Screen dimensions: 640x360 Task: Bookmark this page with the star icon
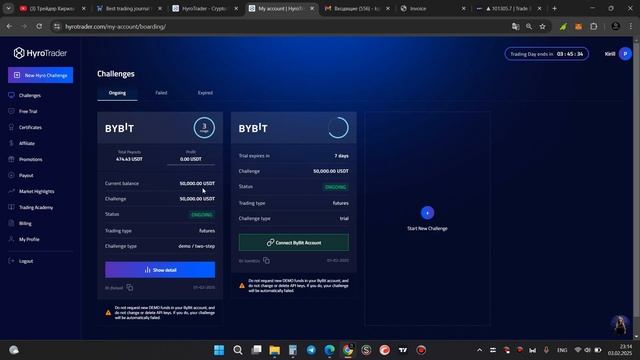click(x=542, y=27)
